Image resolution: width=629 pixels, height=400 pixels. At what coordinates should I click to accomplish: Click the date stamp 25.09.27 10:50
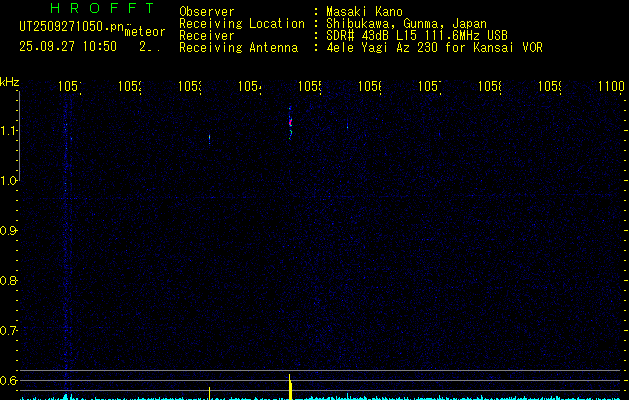pyautogui.click(x=68, y=47)
